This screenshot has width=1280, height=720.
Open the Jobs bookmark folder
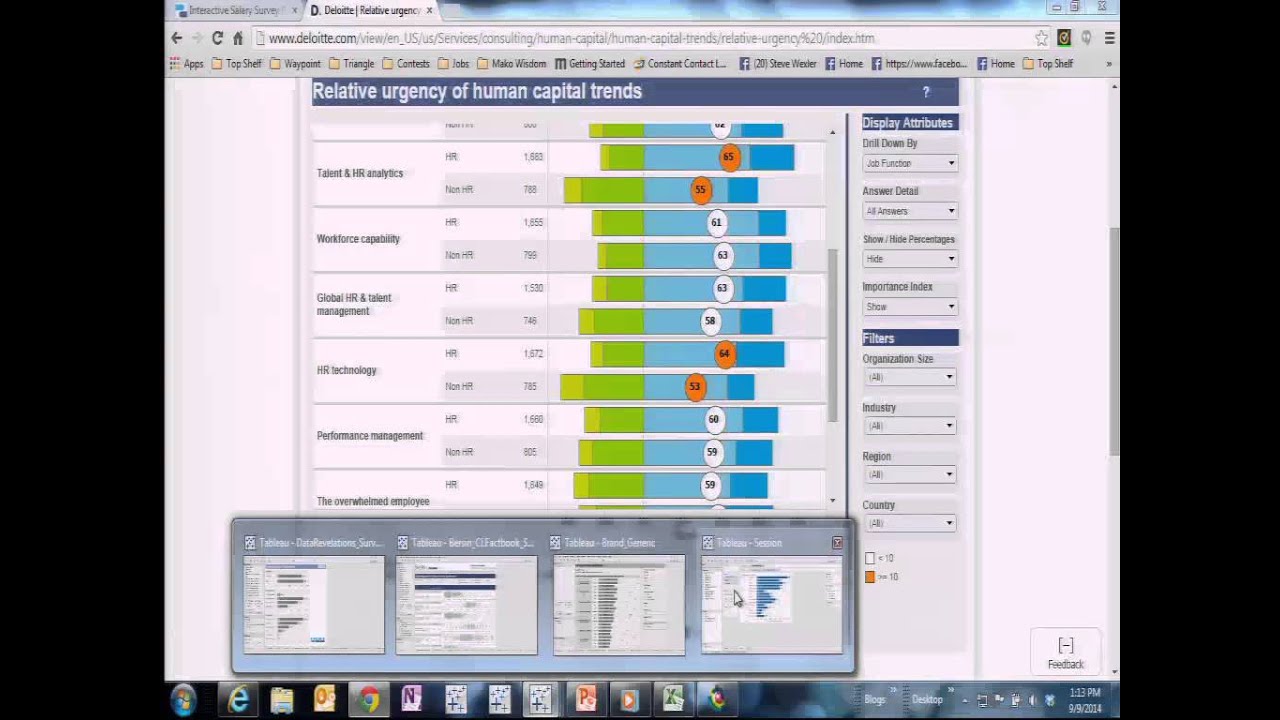click(x=453, y=64)
